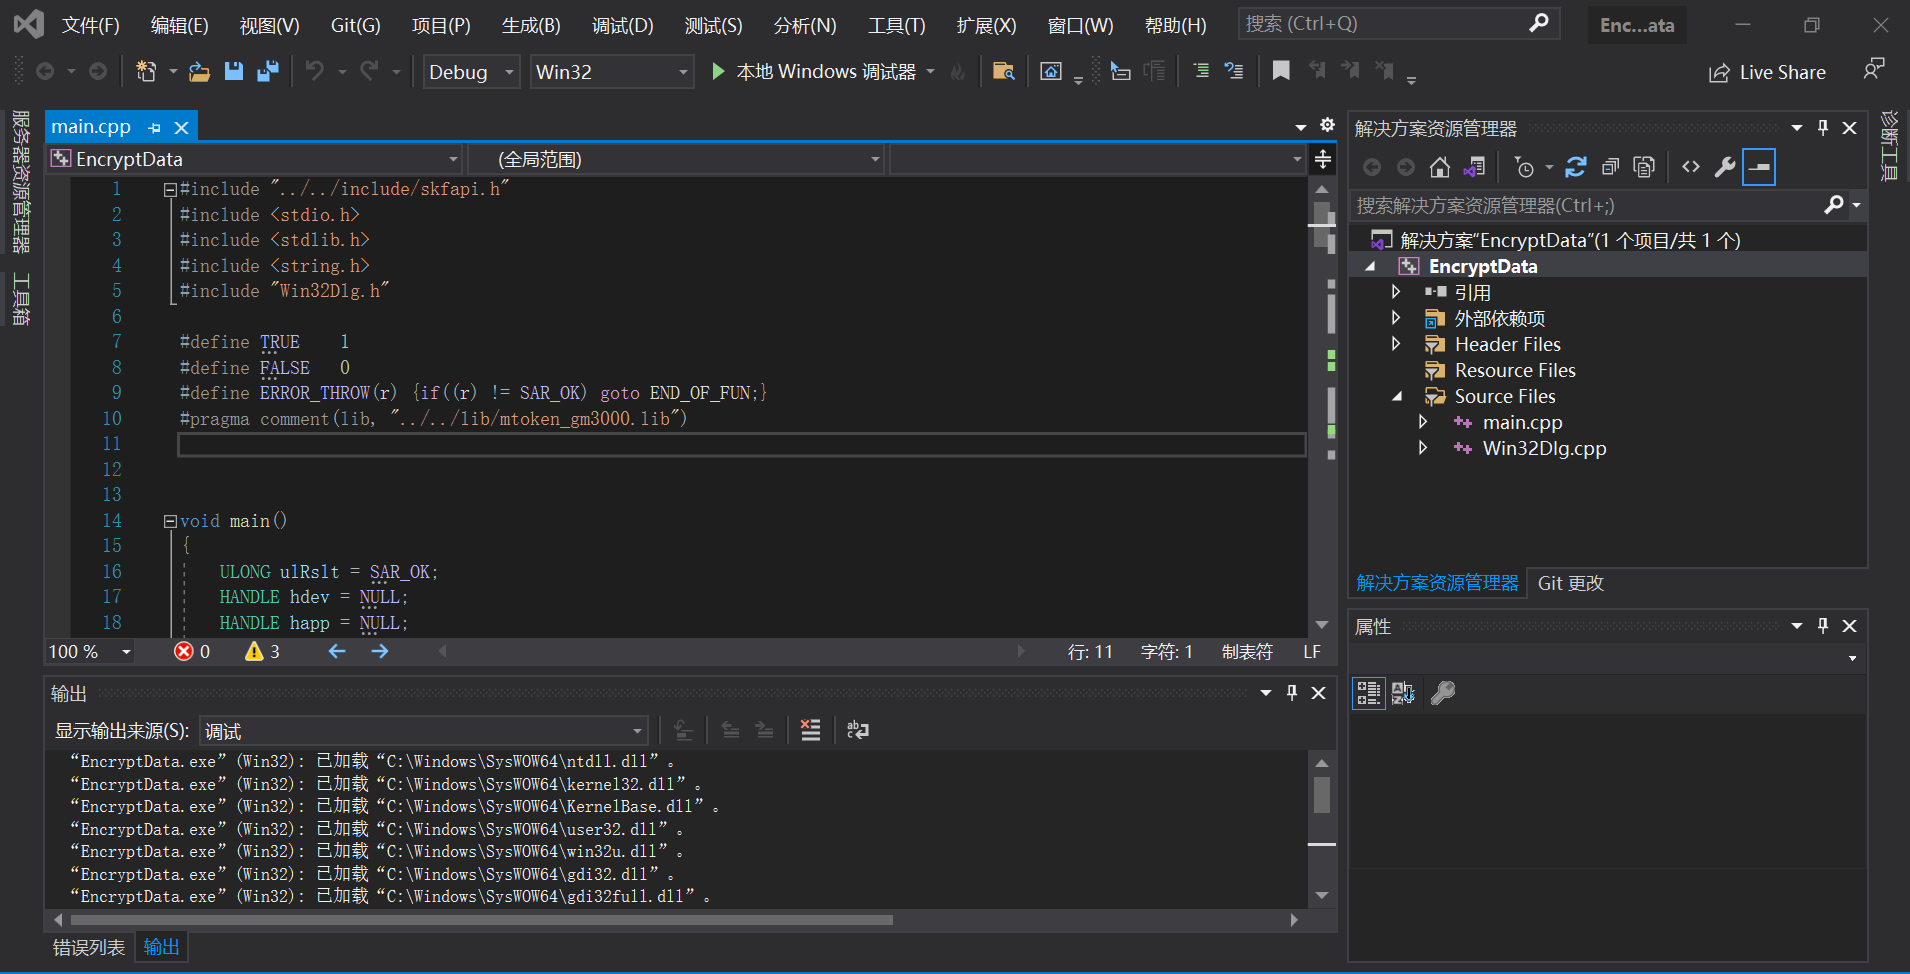Collapse the void main() code block

tap(170, 521)
